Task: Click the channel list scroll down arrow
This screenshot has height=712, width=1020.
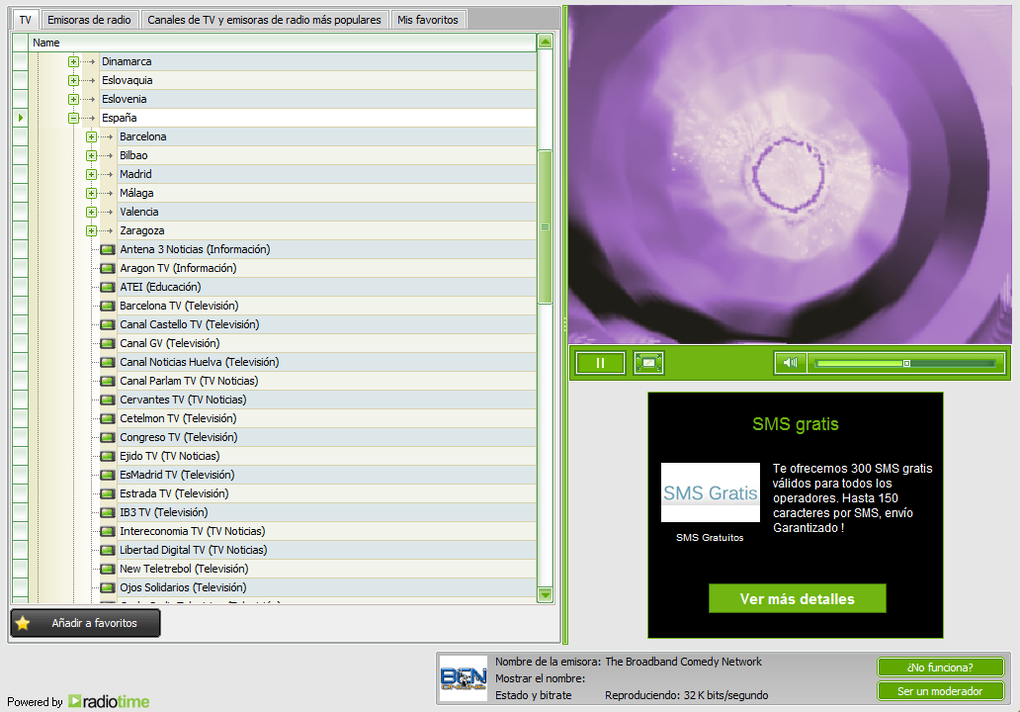Action: click(545, 594)
